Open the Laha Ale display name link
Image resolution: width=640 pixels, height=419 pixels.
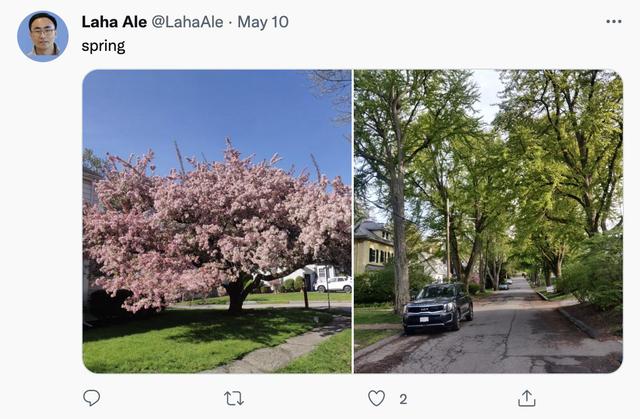tap(114, 21)
